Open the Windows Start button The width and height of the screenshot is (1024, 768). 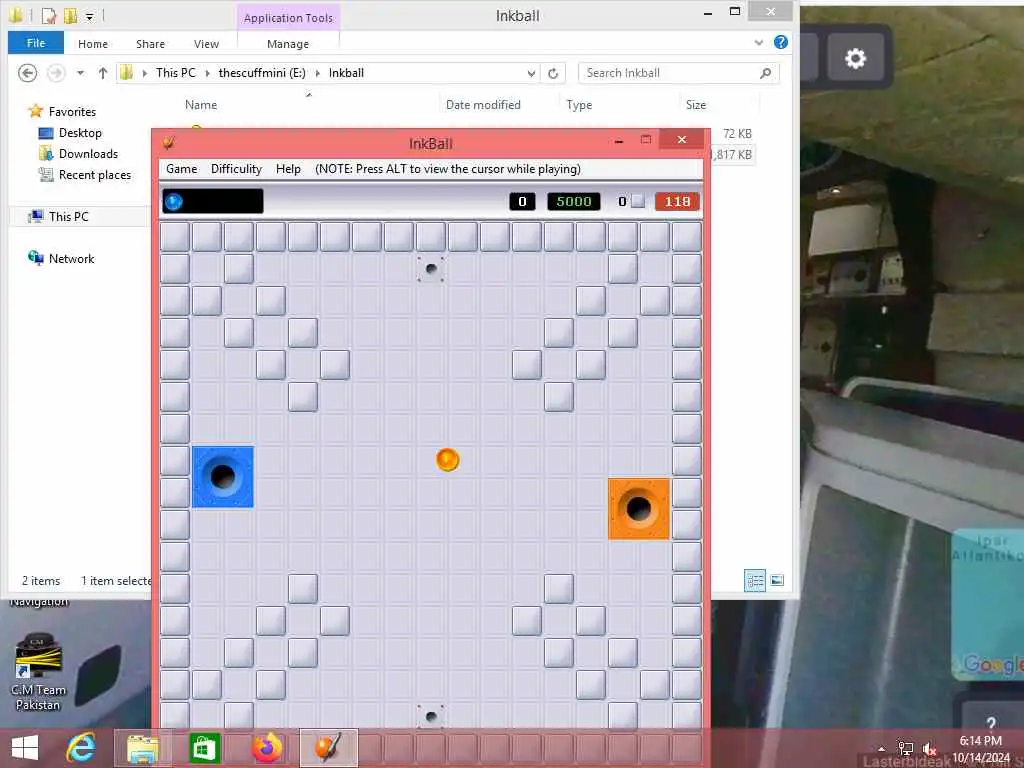click(x=25, y=748)
